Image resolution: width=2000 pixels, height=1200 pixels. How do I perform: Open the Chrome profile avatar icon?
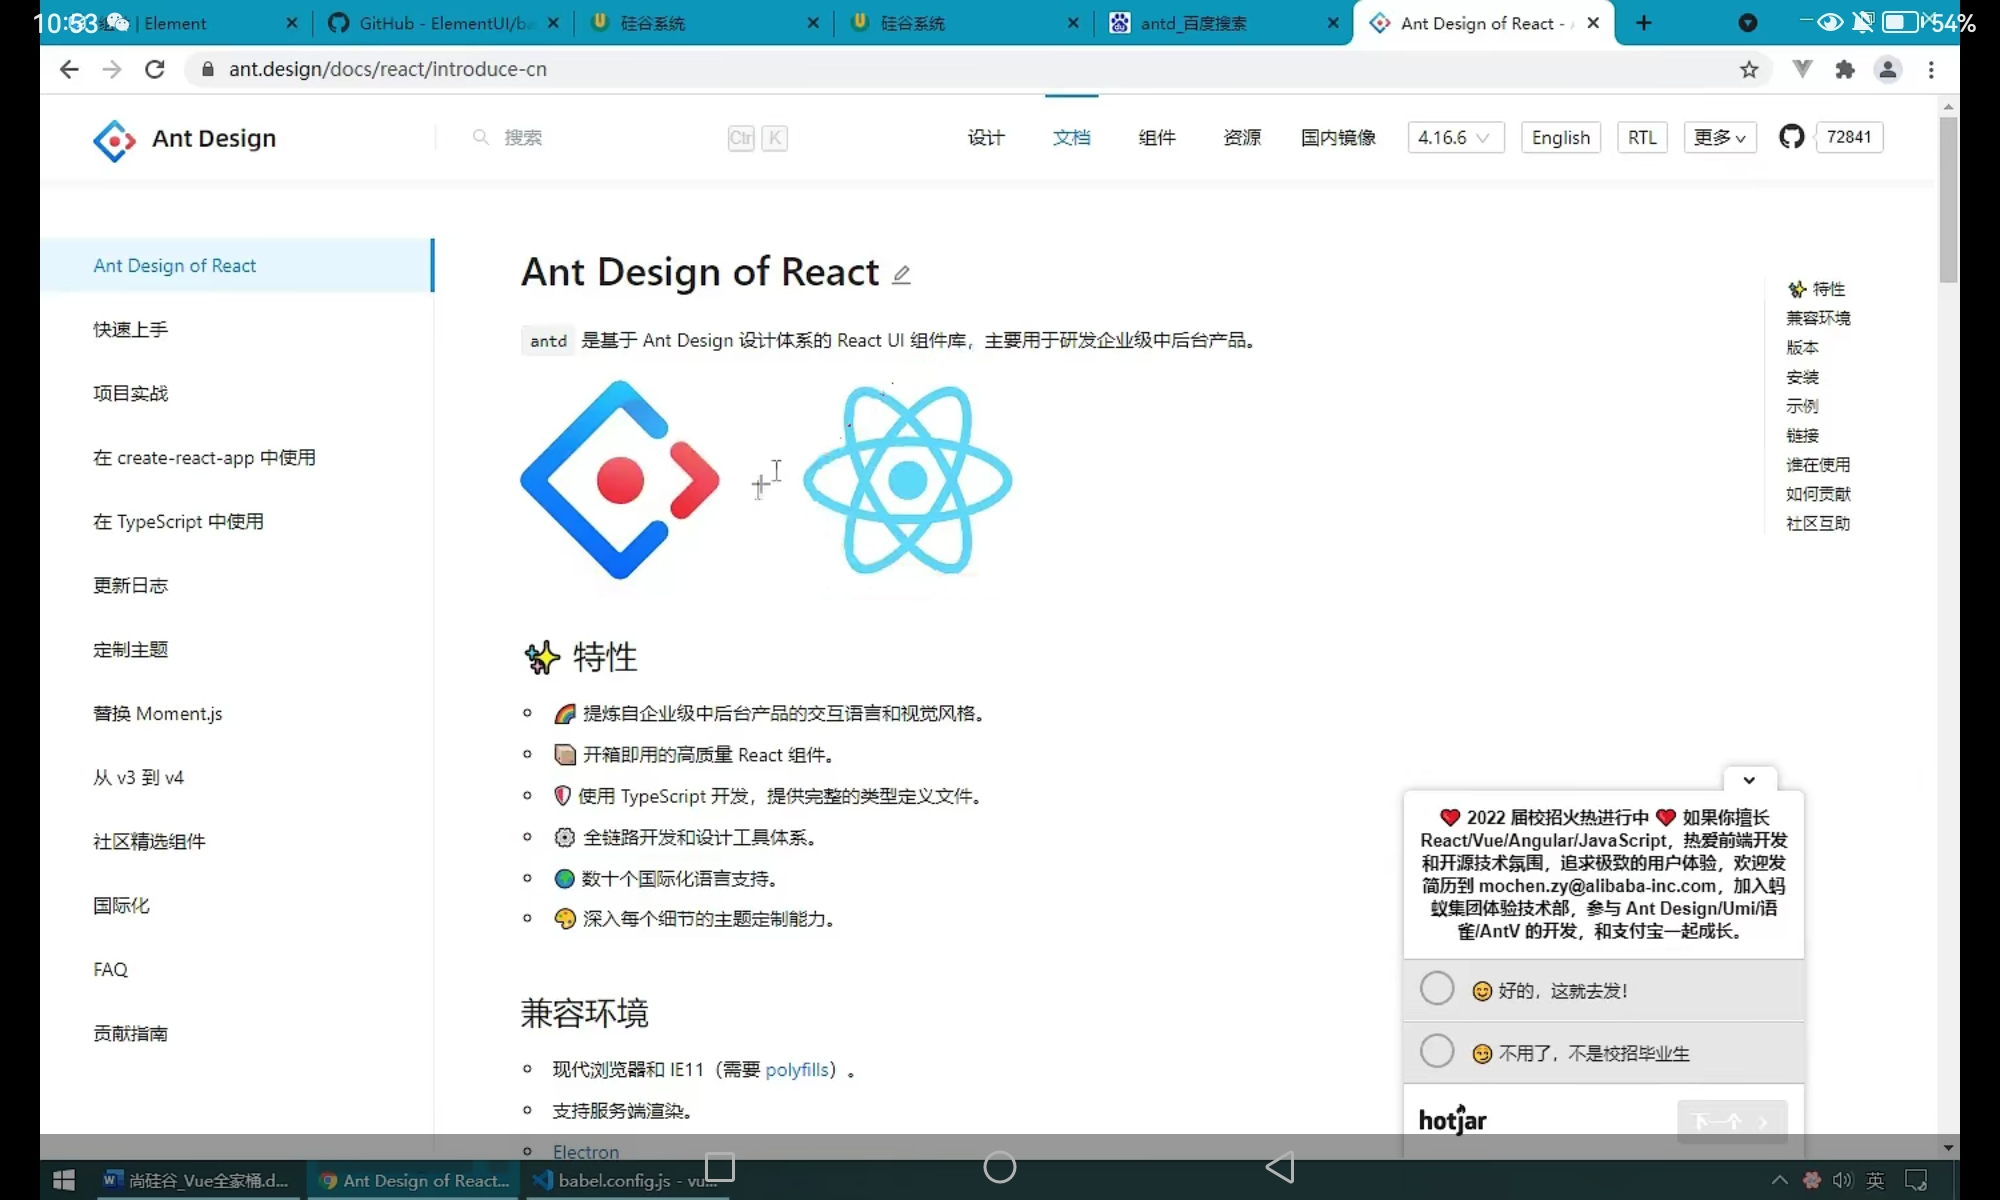coord(1888,70)
